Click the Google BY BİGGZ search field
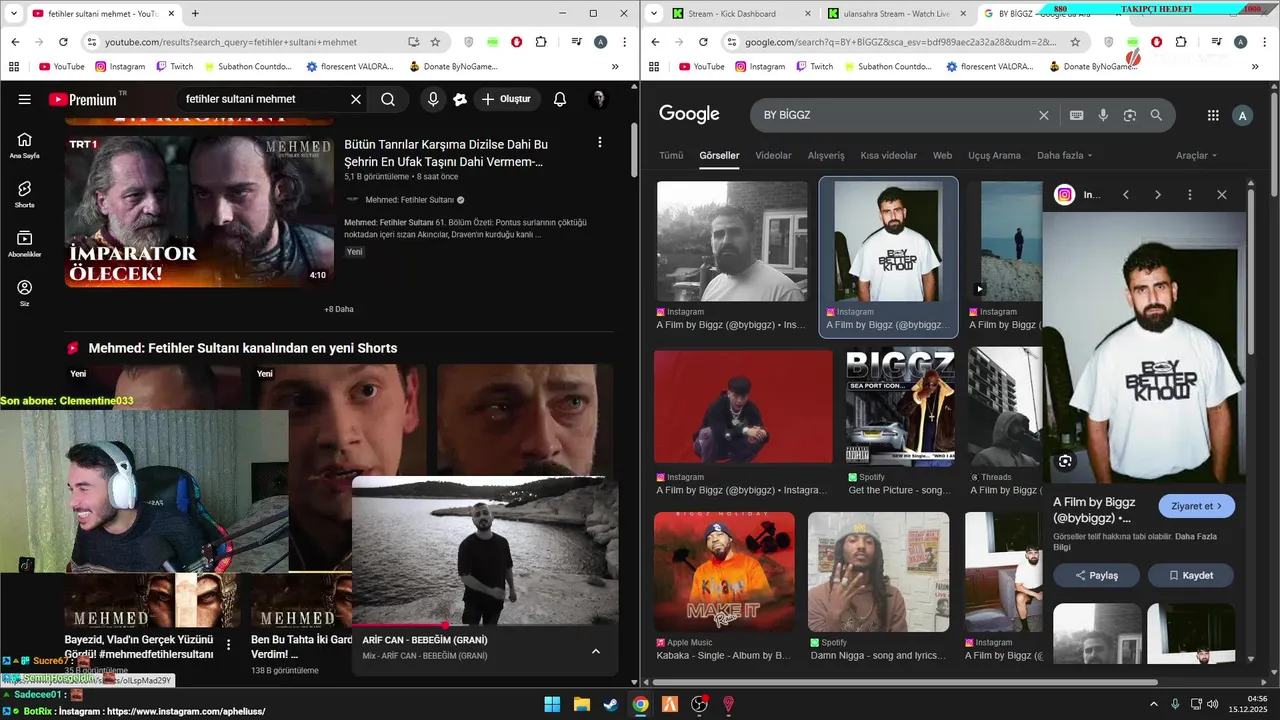This screenshot has width=1280, height=720. 895,115
